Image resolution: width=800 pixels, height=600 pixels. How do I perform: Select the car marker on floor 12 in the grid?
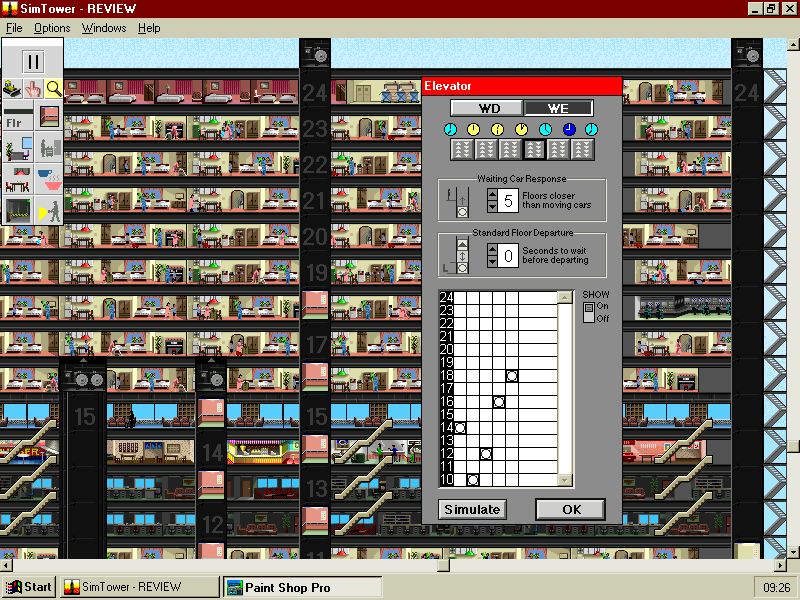tap(486, 454)
